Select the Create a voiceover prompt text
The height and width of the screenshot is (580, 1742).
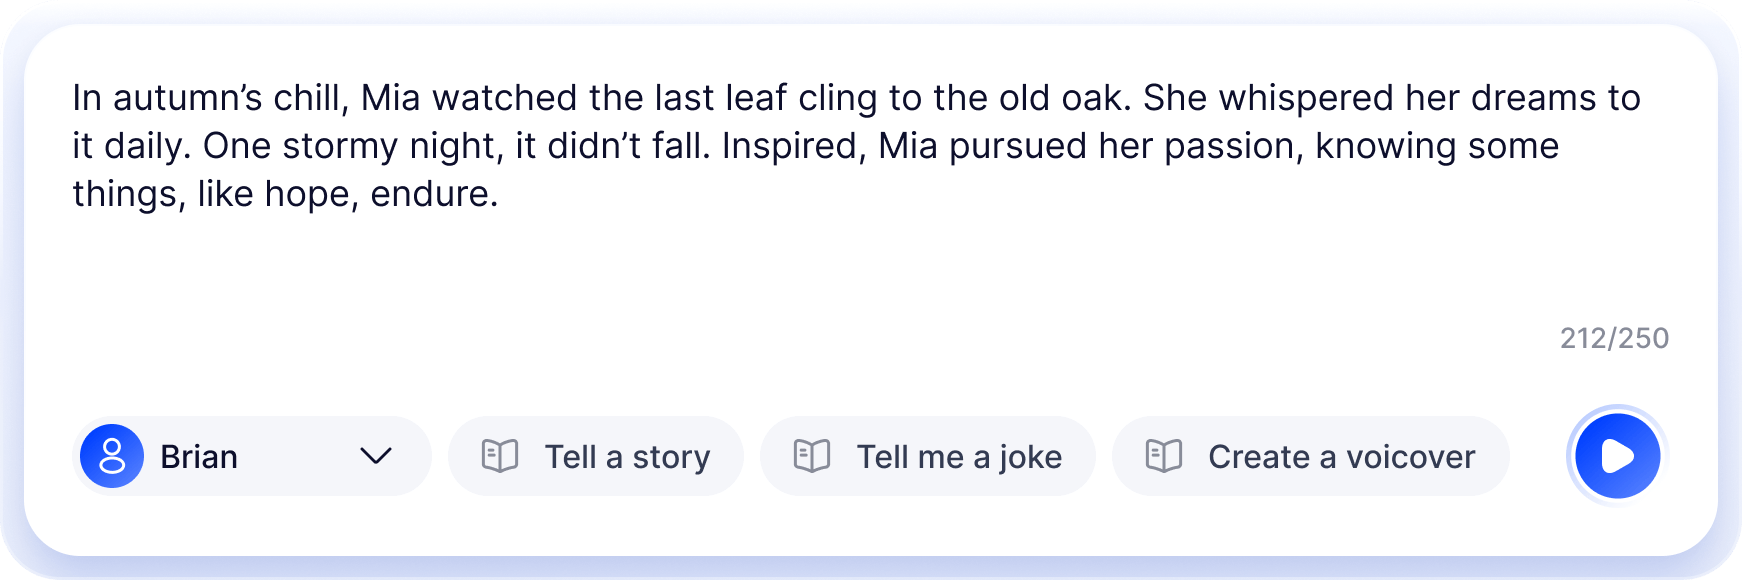pyautogui.click(x=1341, y=457)
